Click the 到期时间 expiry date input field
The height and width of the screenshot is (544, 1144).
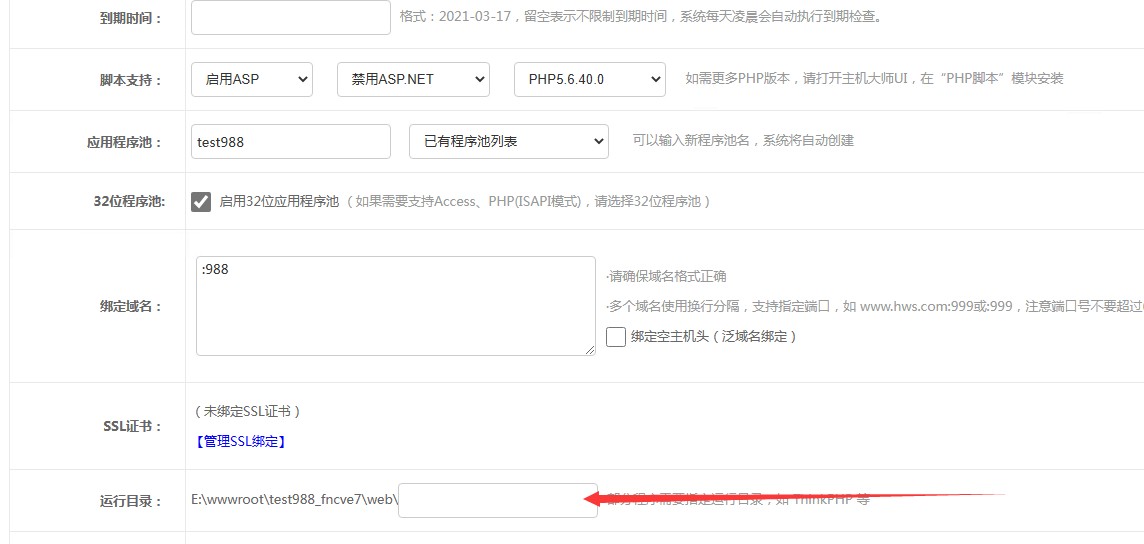click(x=290, y=17)
